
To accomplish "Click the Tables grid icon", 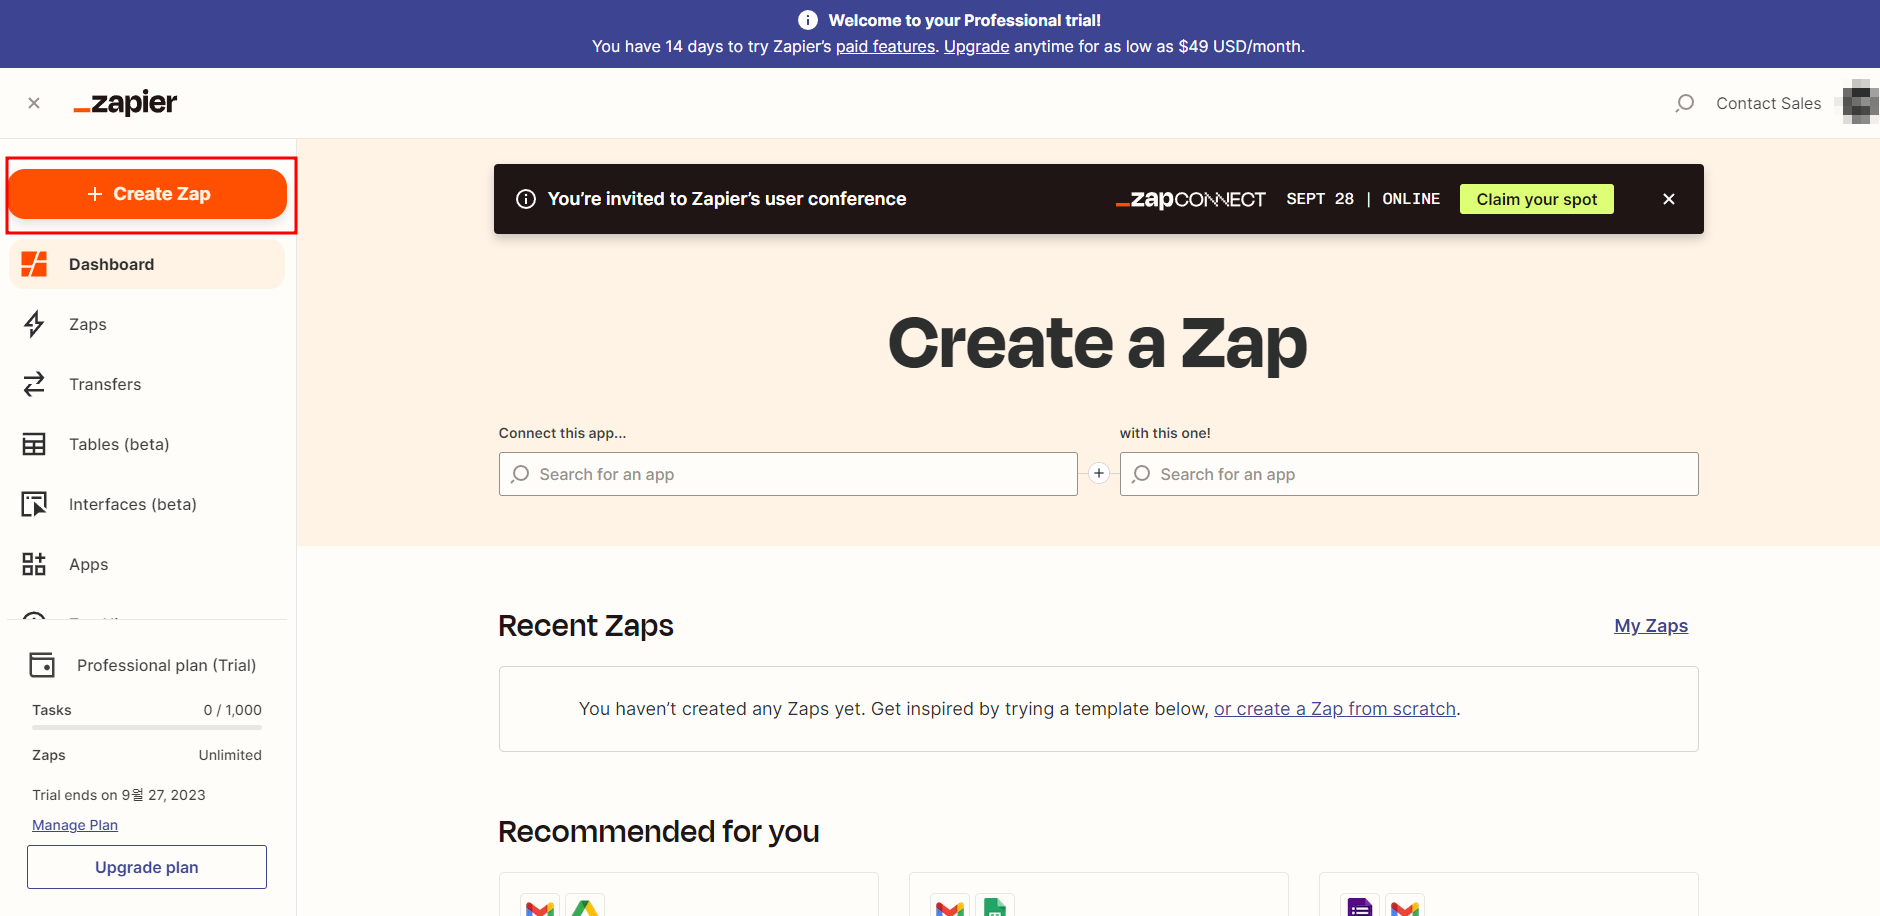I will click(34, 444).
